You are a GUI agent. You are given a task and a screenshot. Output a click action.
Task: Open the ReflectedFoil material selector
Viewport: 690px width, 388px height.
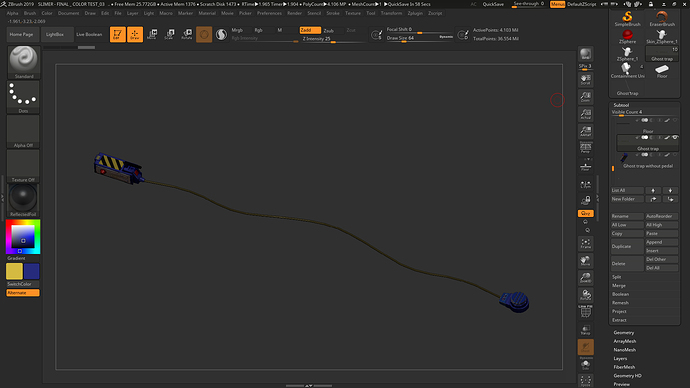click(23, 200)
